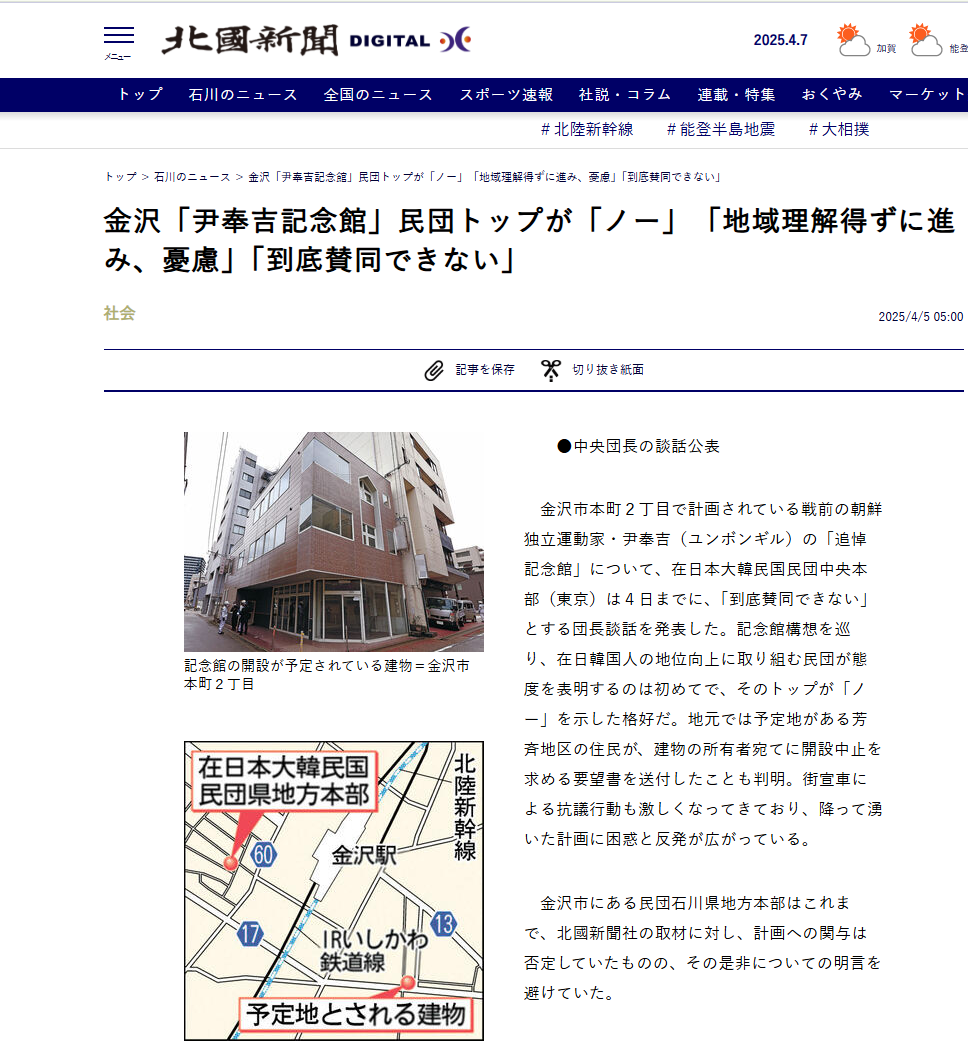Click the #能登半島地震 hashtag link
This screenshot has height=1048, width=968.
(x=720, y=129)
